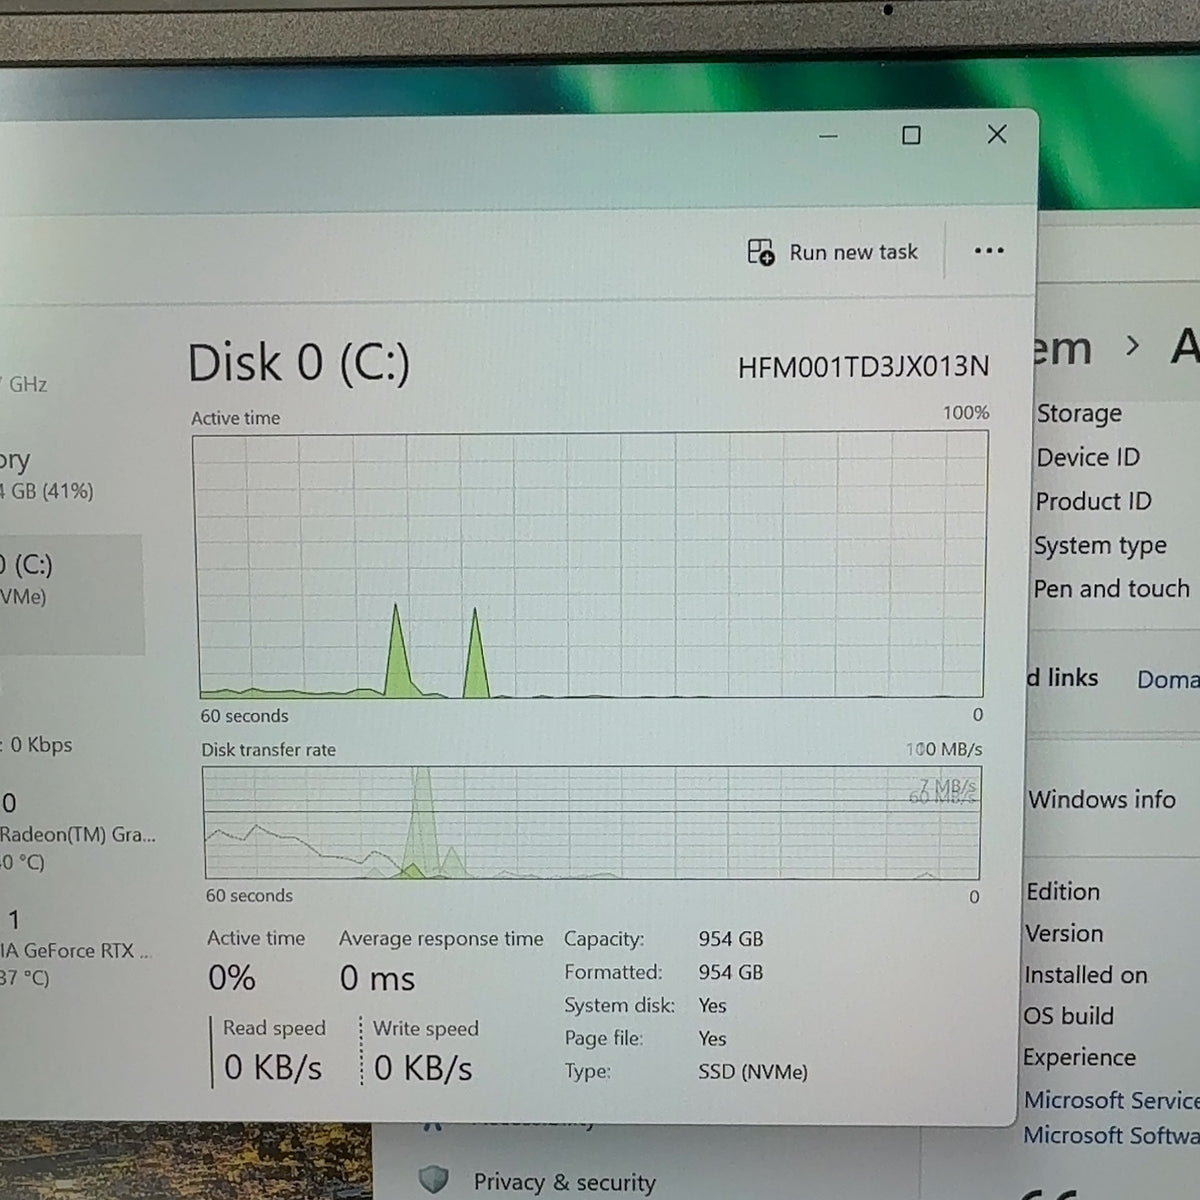Click the Active time graph
This screenshot has height=1200, width=1200.
590,565
